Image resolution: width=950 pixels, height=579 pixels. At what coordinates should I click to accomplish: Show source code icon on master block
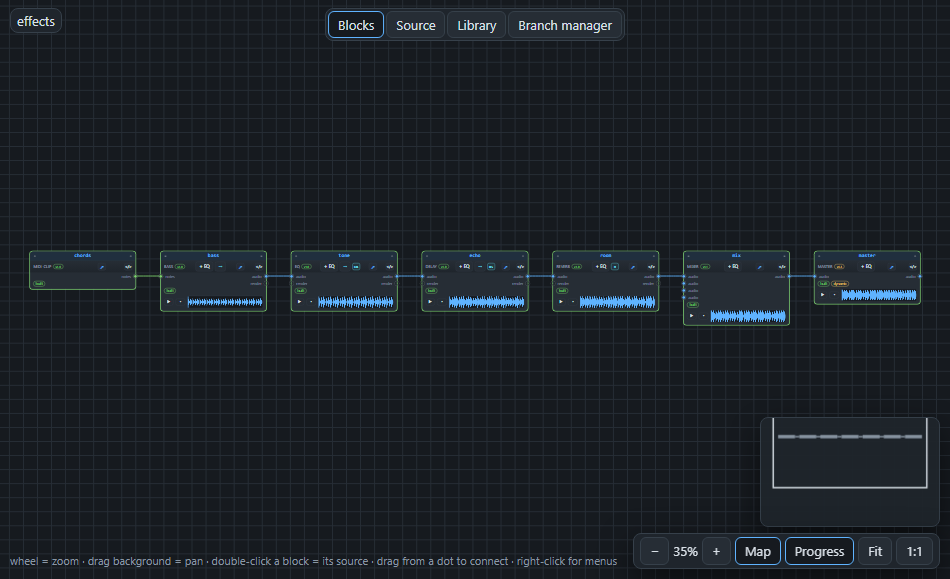click(x=912, y=266)
